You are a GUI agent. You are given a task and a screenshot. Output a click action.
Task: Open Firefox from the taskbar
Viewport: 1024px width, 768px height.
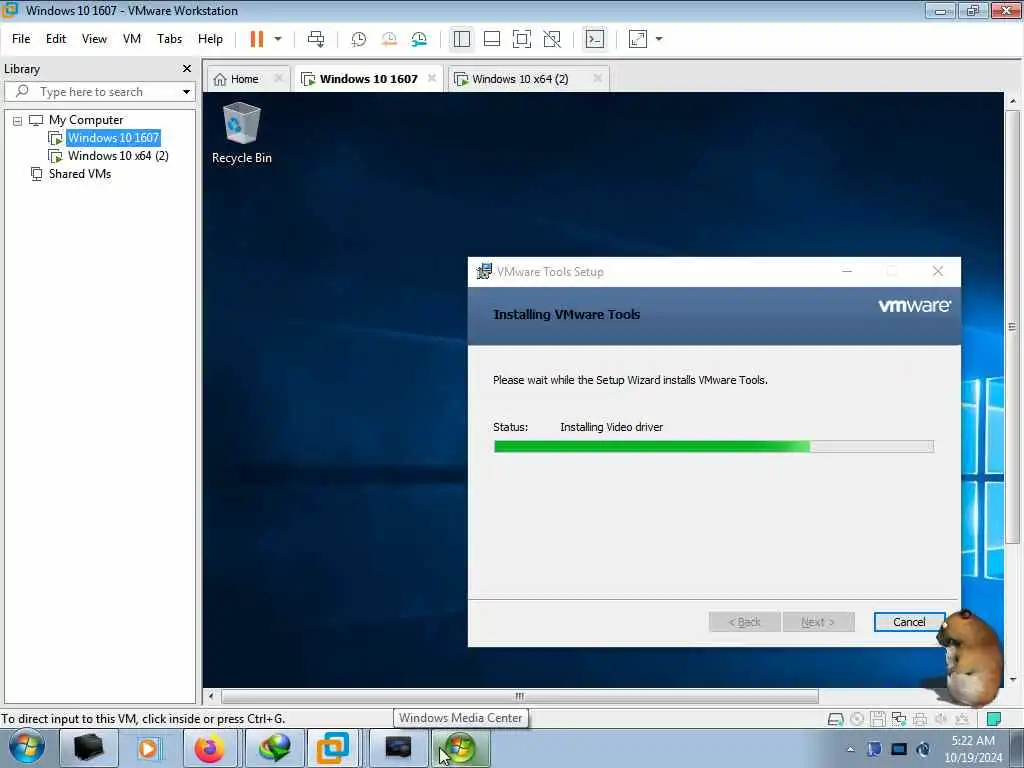click(x=210, y=748)
